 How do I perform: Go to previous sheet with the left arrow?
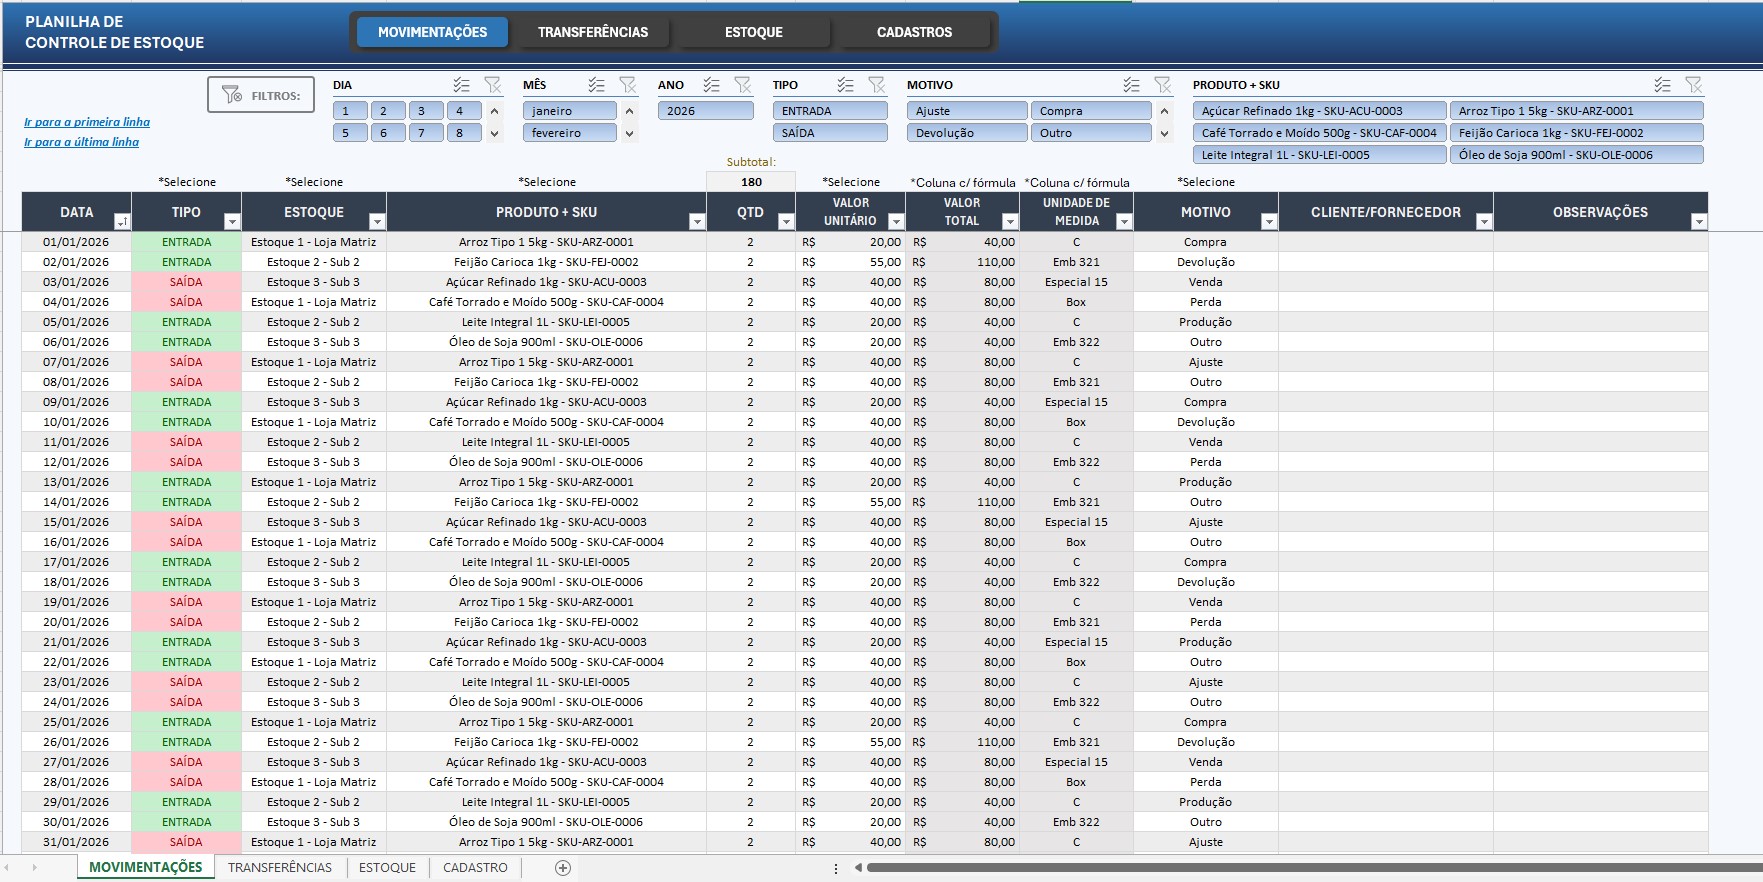pyautogui.click(x=8, y=868)
